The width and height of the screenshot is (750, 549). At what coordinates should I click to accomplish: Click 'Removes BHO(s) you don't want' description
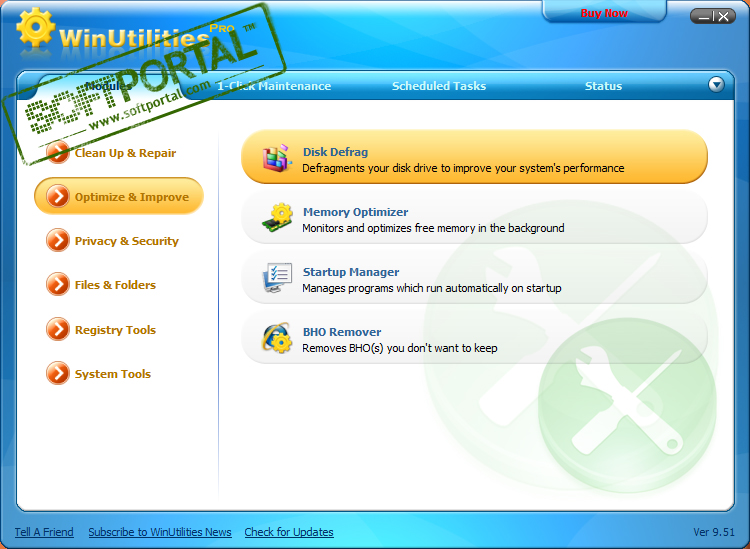click(399, 348)
